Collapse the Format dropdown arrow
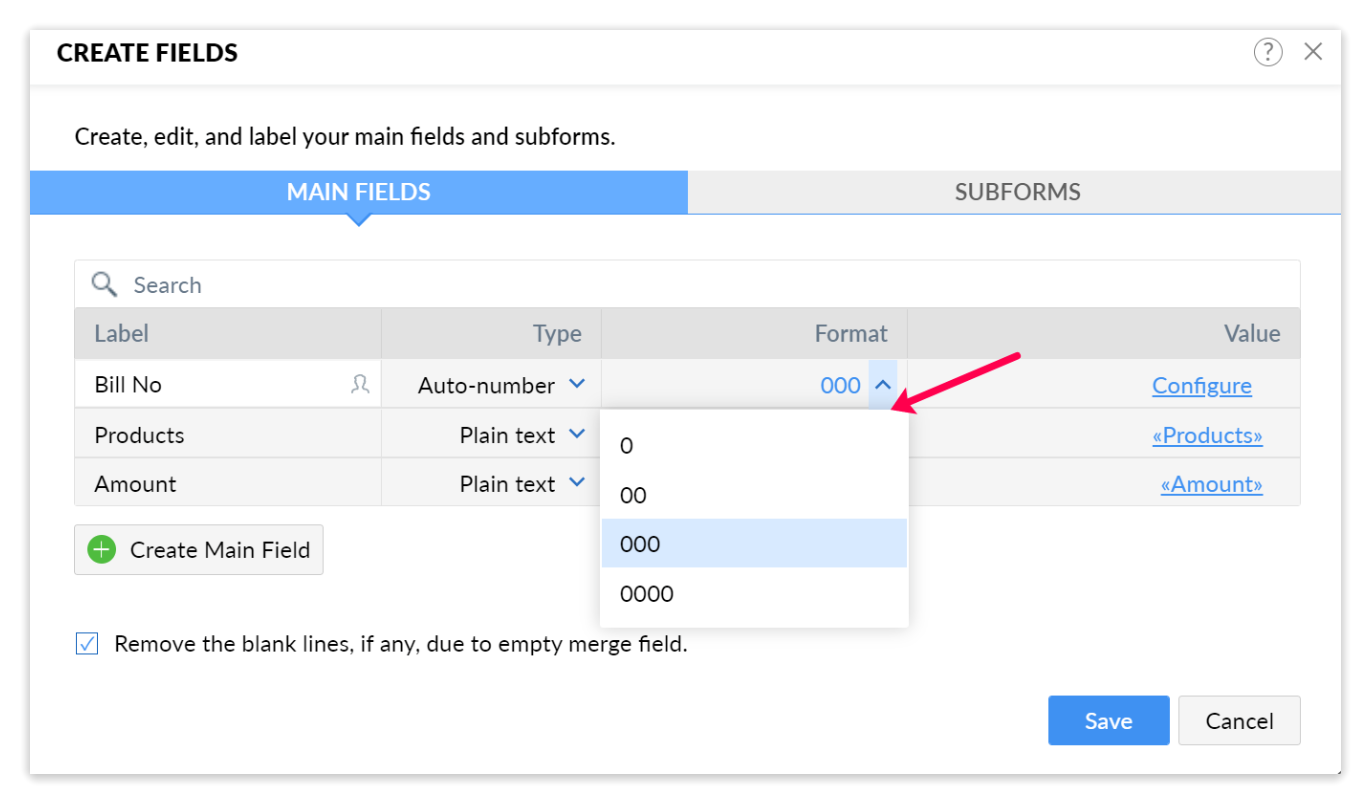The width and height of the screenshot is (1371, 804). pos(882,385)
